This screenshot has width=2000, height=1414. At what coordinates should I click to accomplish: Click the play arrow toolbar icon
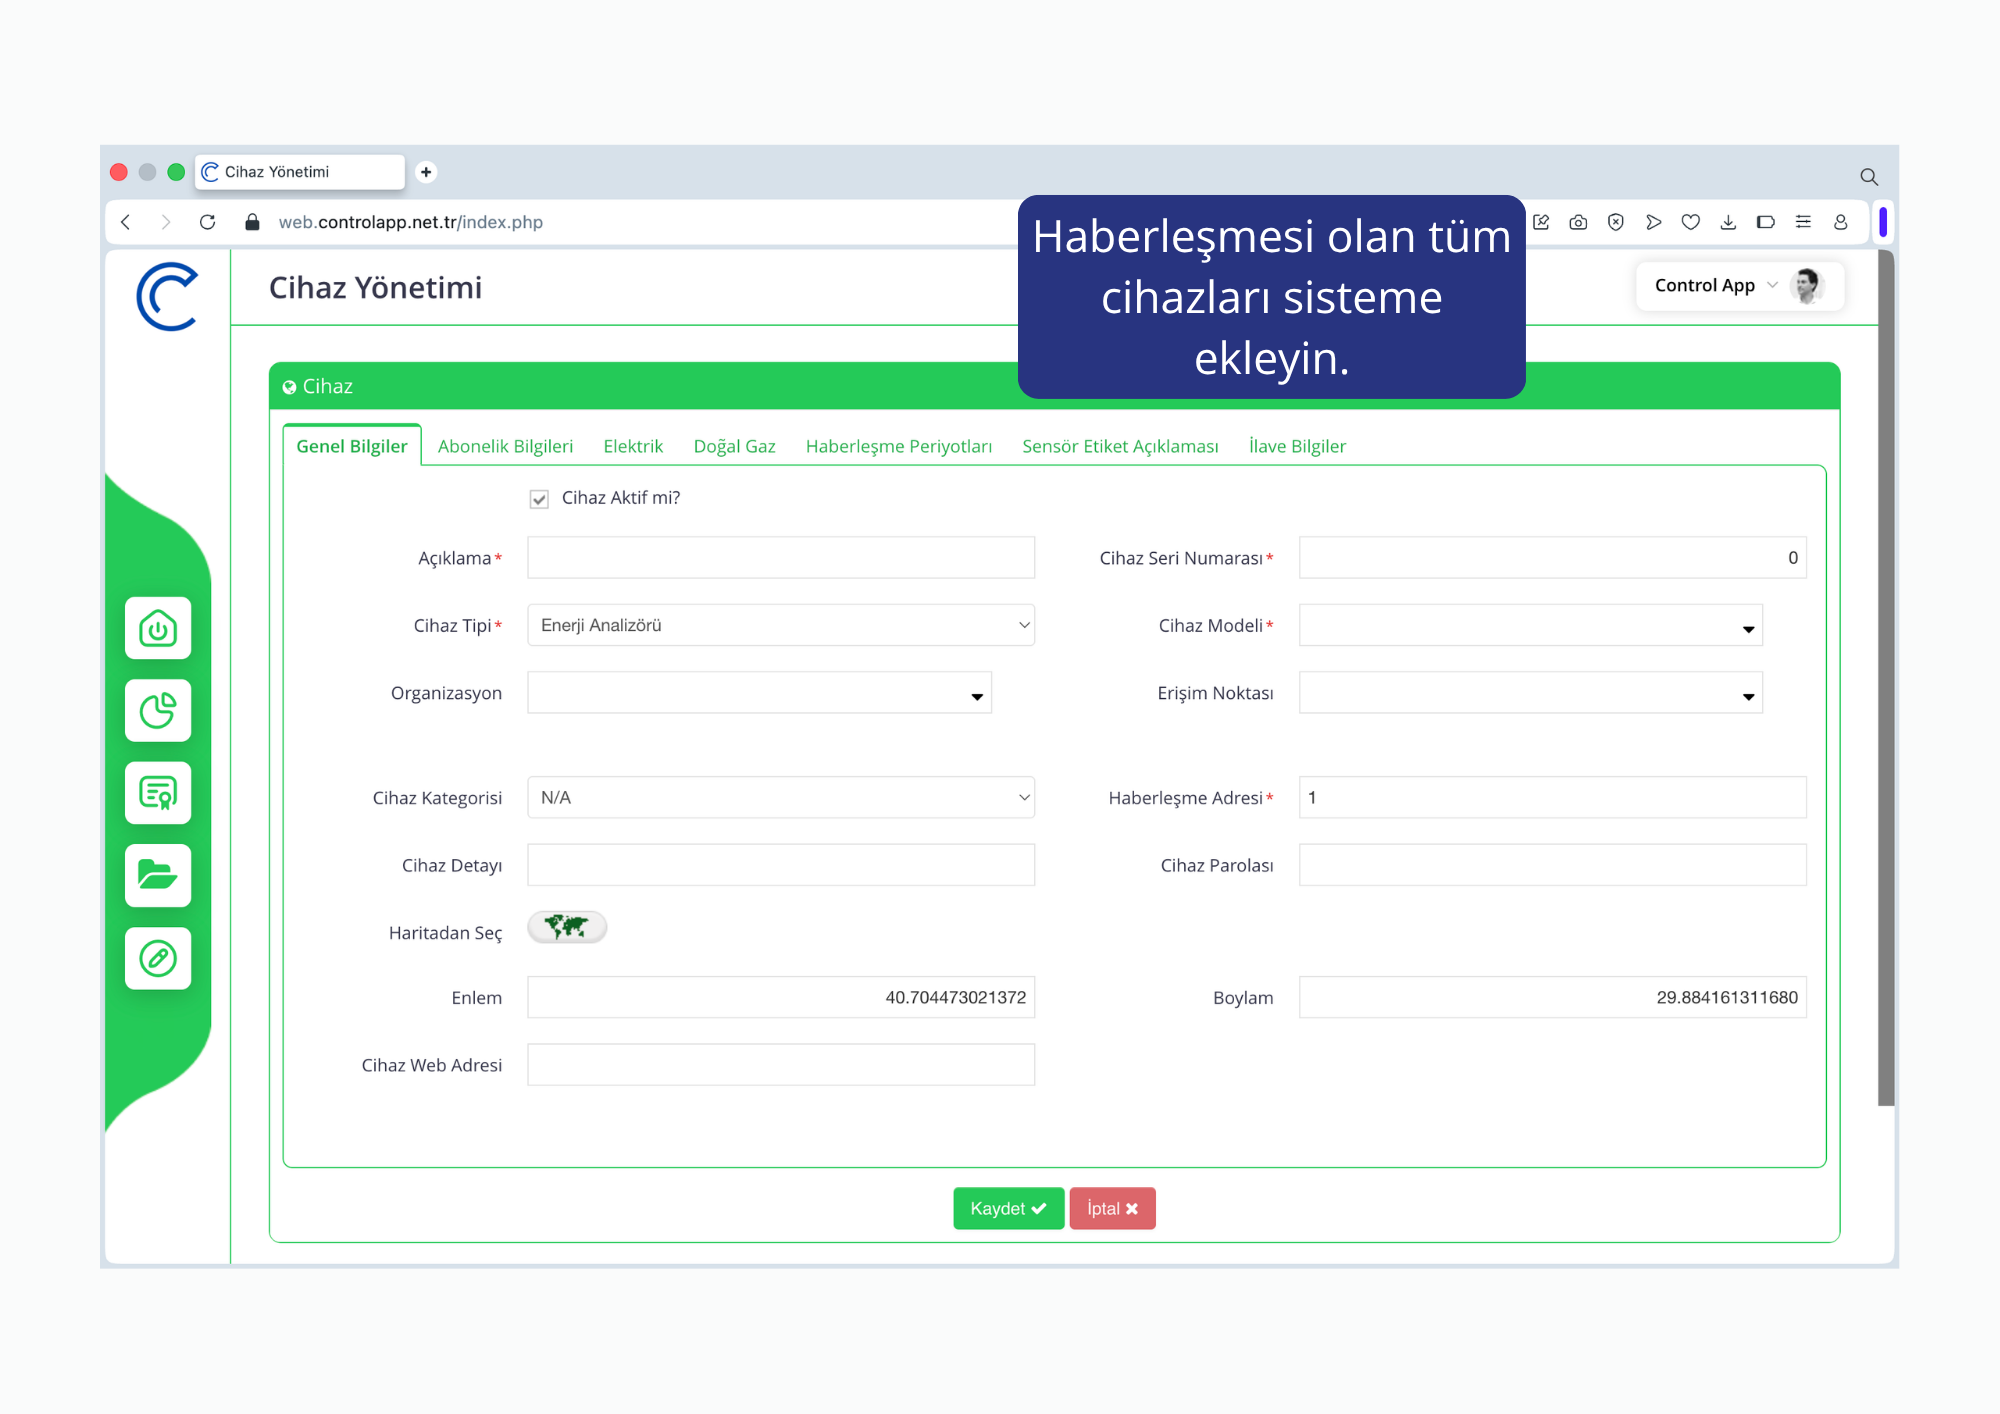[x=1653, y=222]
